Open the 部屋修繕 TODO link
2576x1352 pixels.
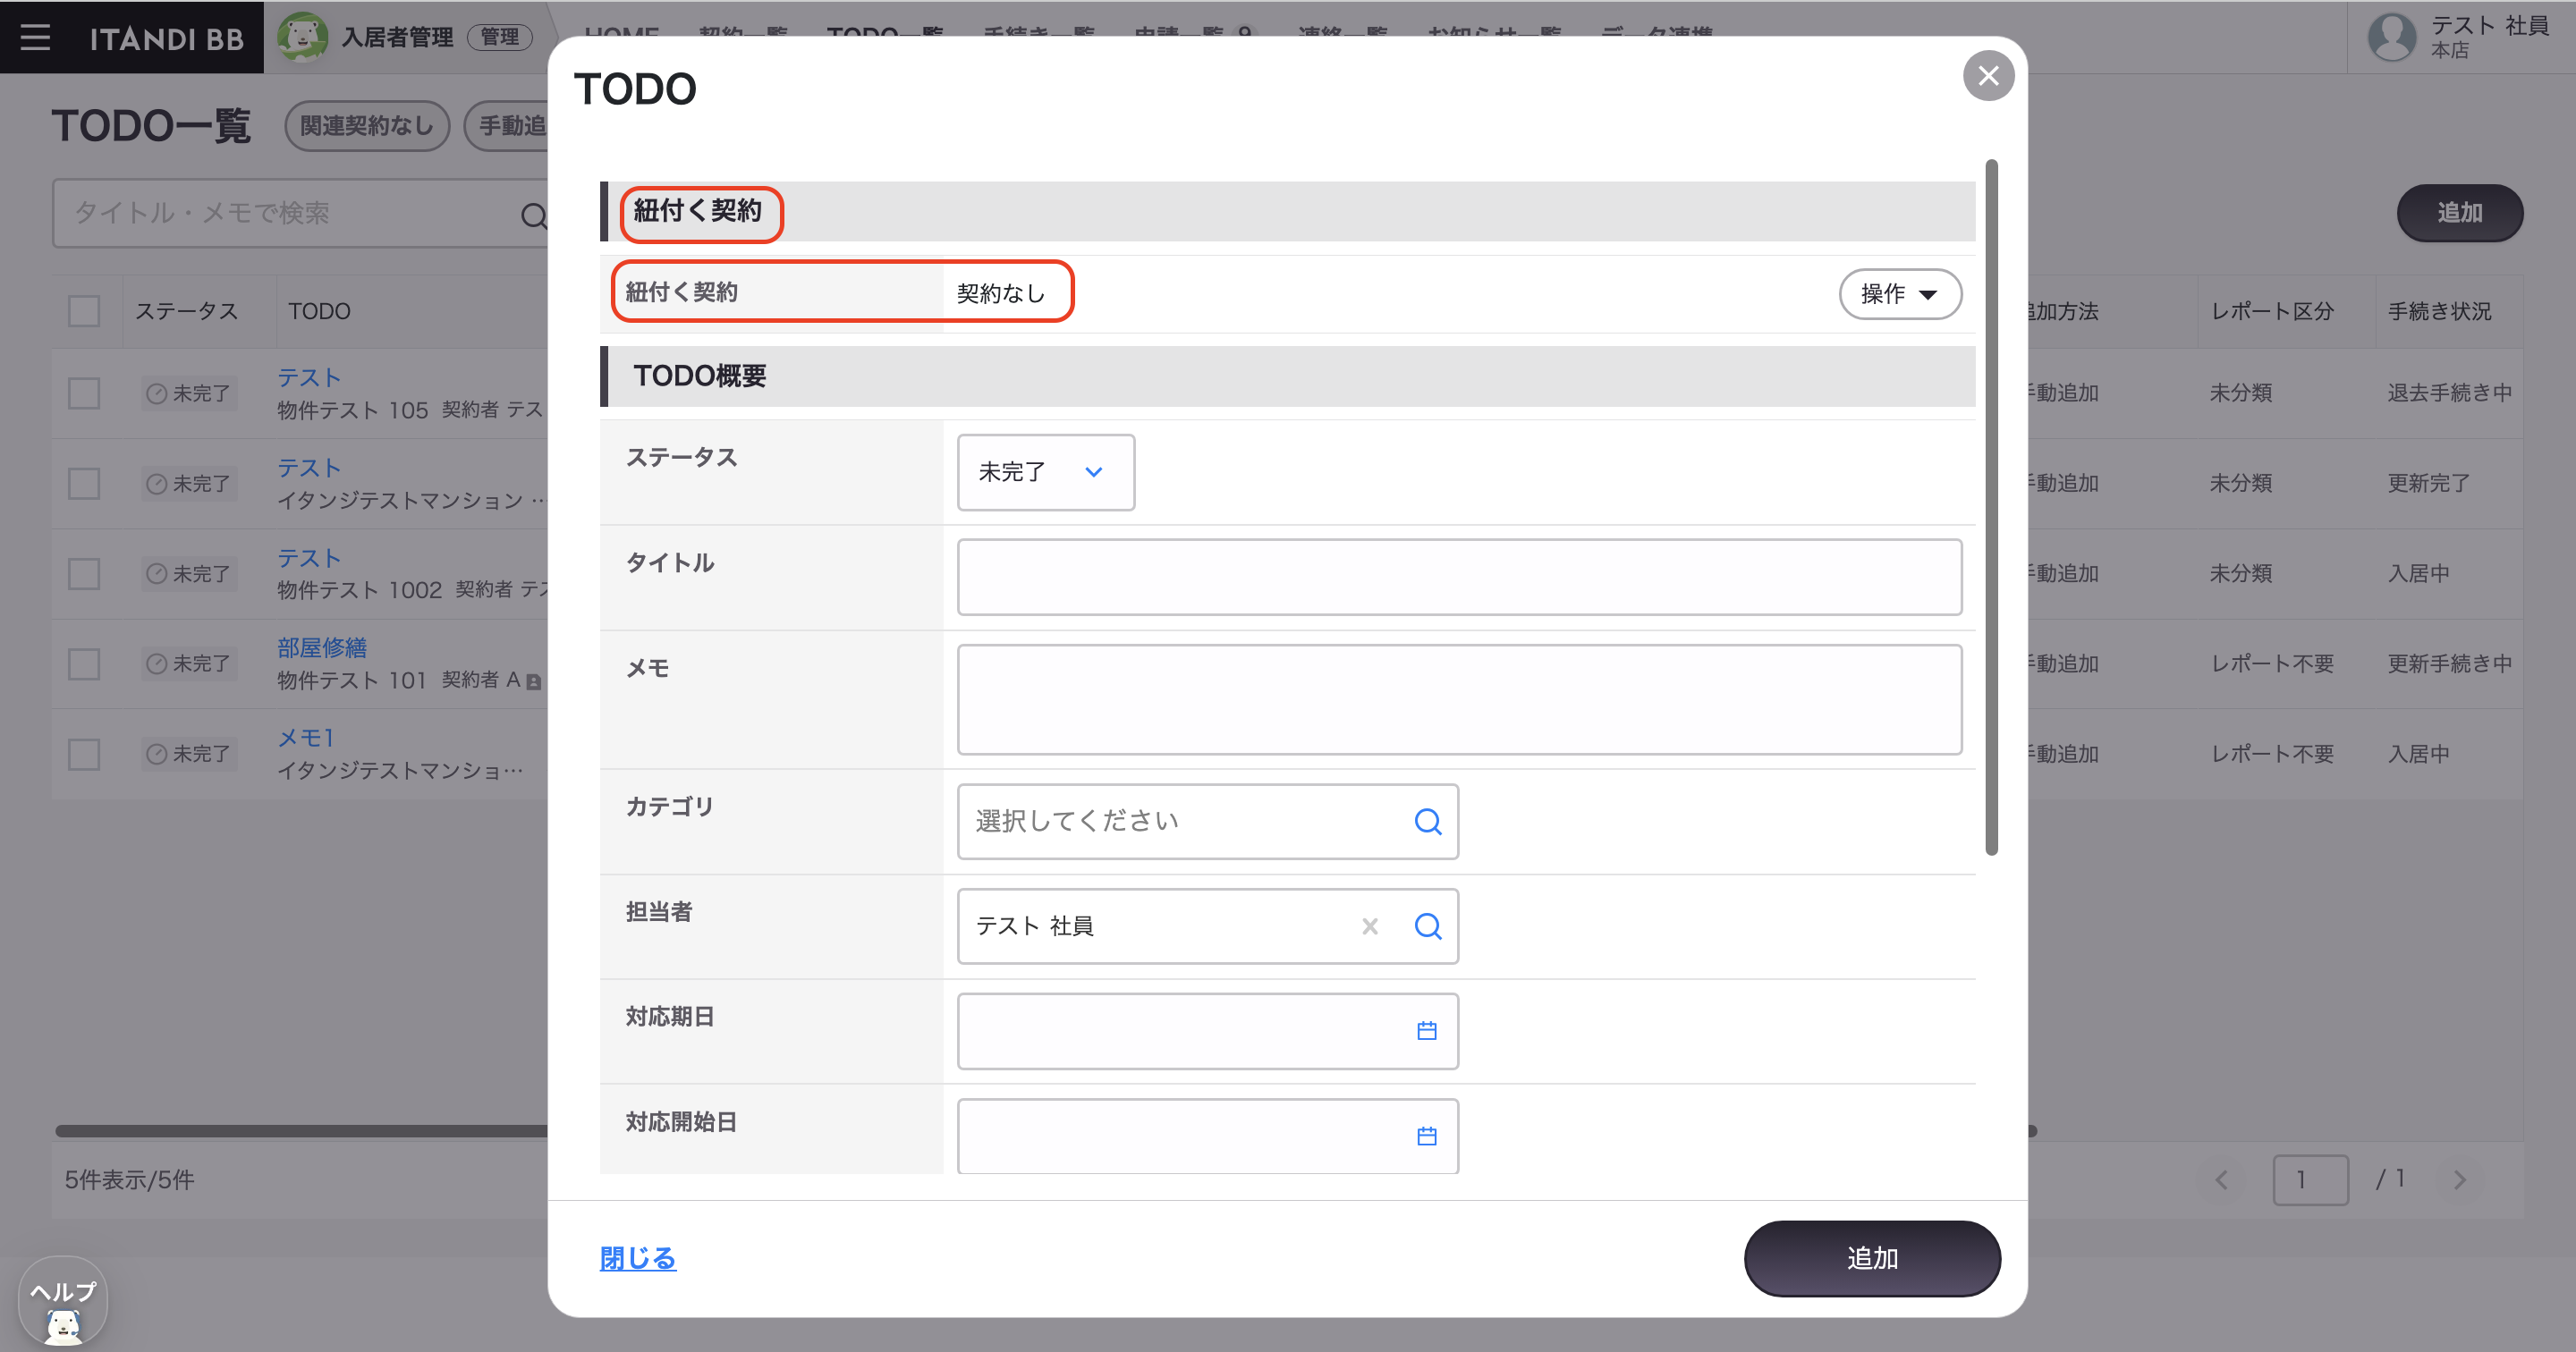[322, 647]
